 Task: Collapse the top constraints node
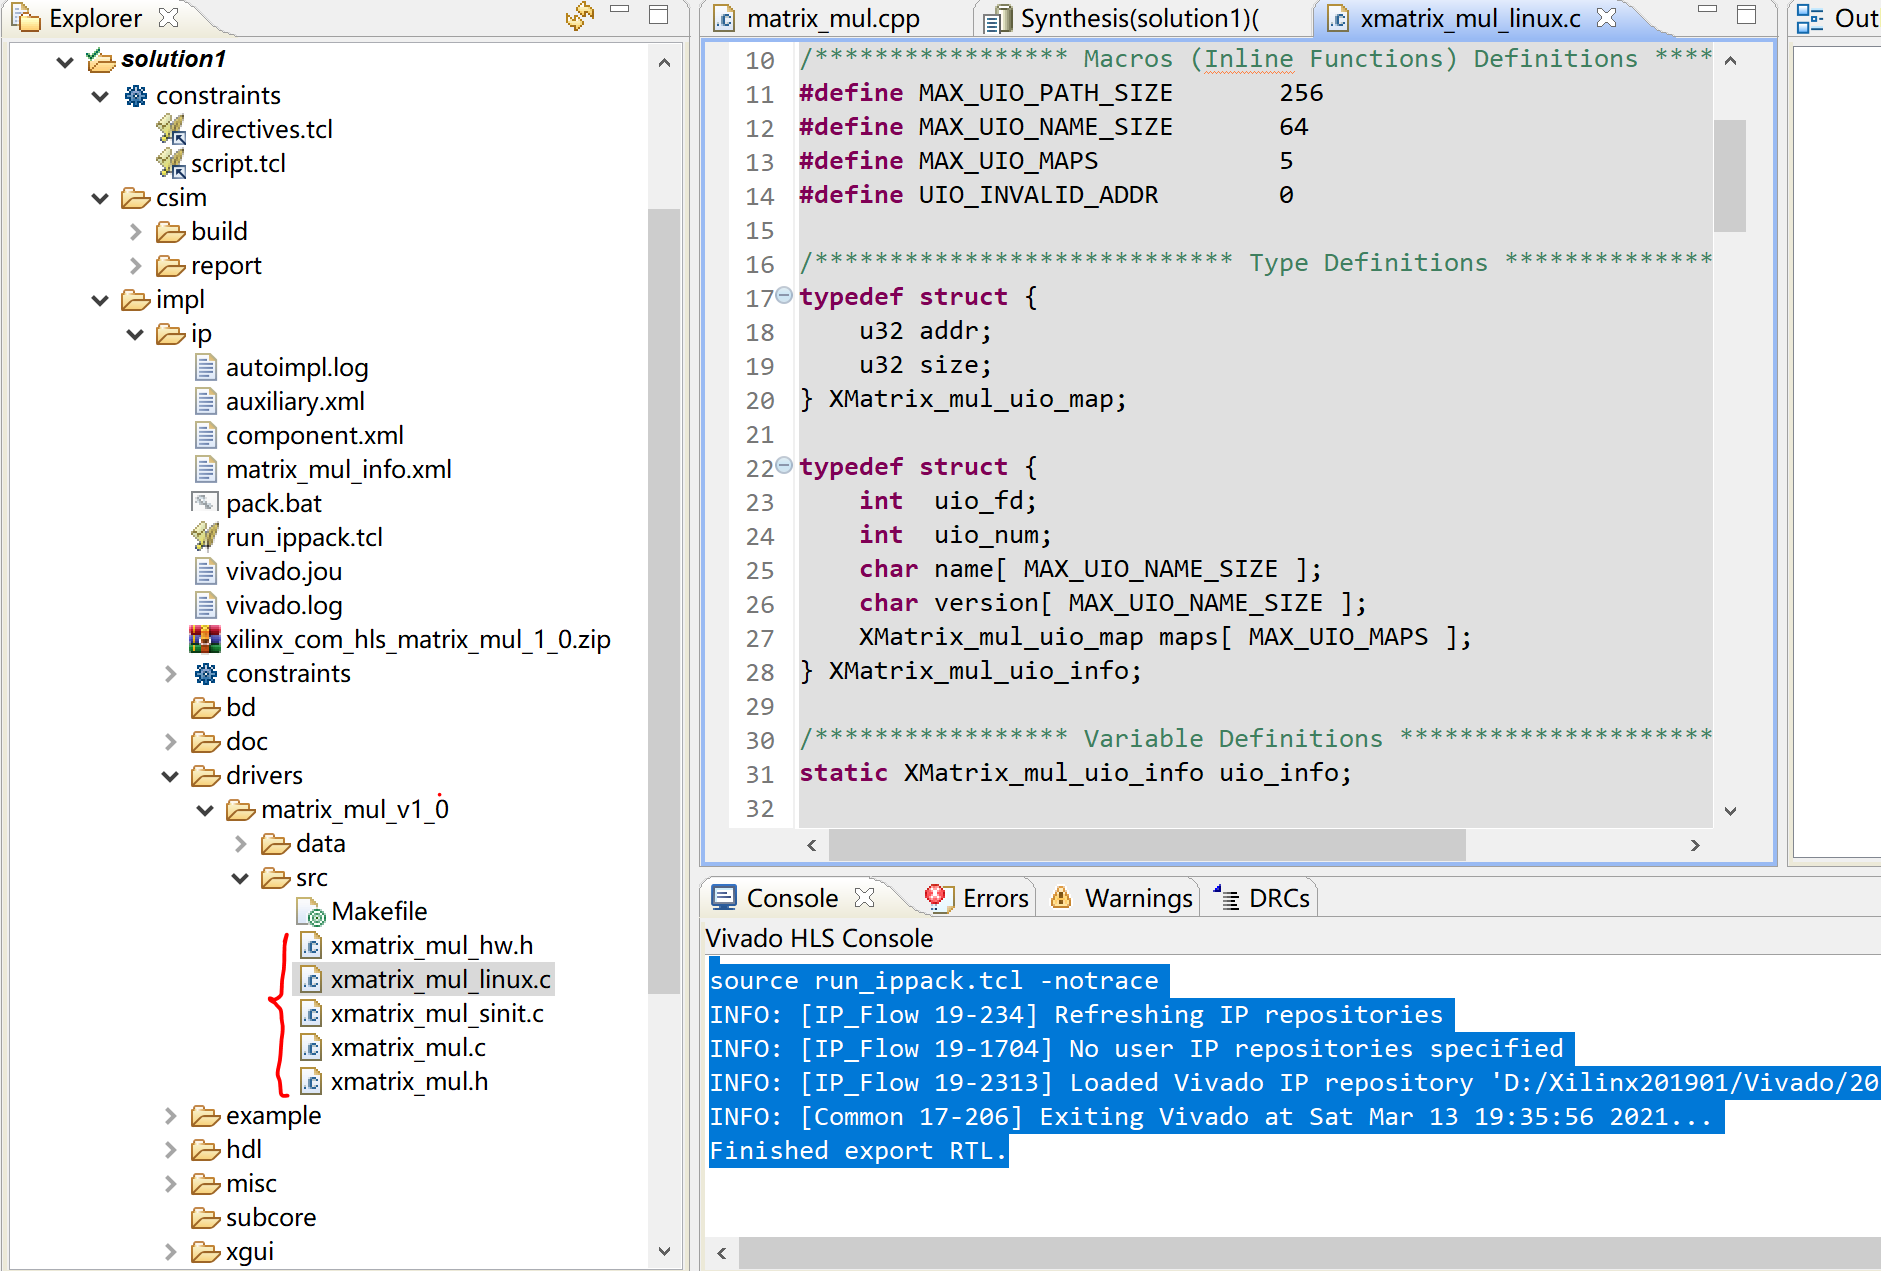[100, 96]
